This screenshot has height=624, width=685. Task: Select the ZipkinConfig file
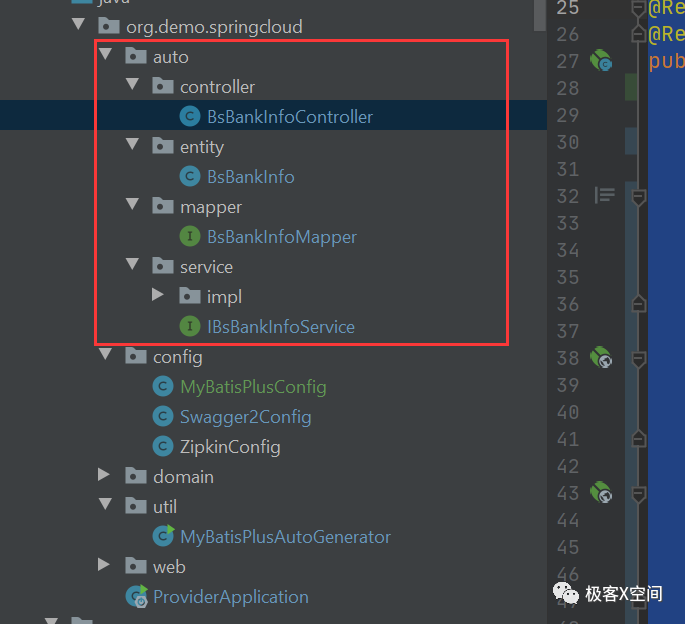(230, 447)
